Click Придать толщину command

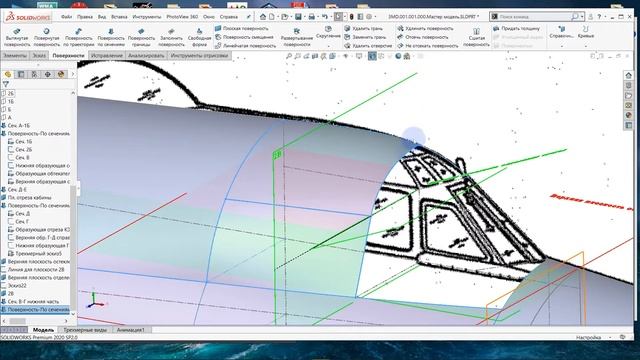tap(516, 28)
